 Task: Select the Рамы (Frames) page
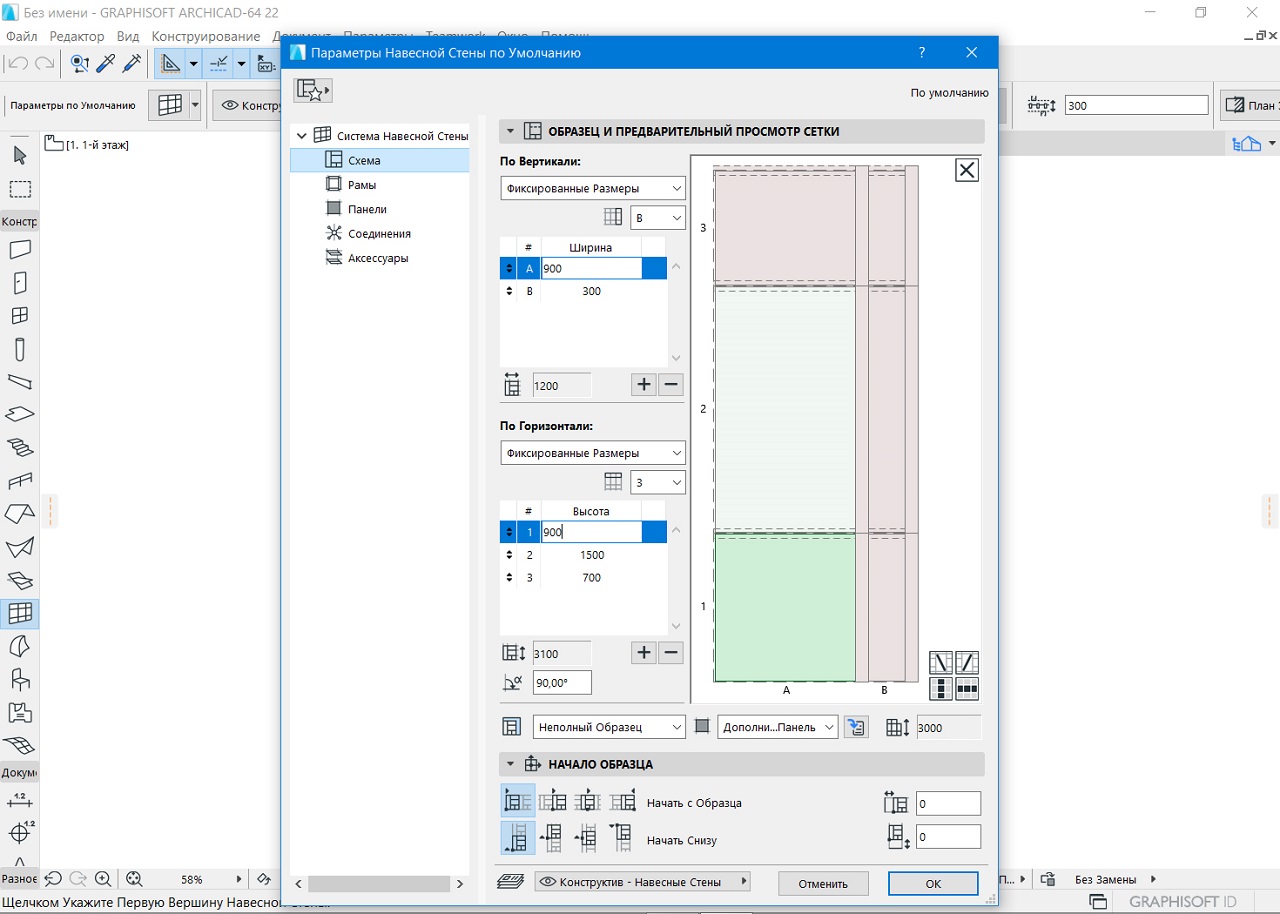(x=362, y=185)
